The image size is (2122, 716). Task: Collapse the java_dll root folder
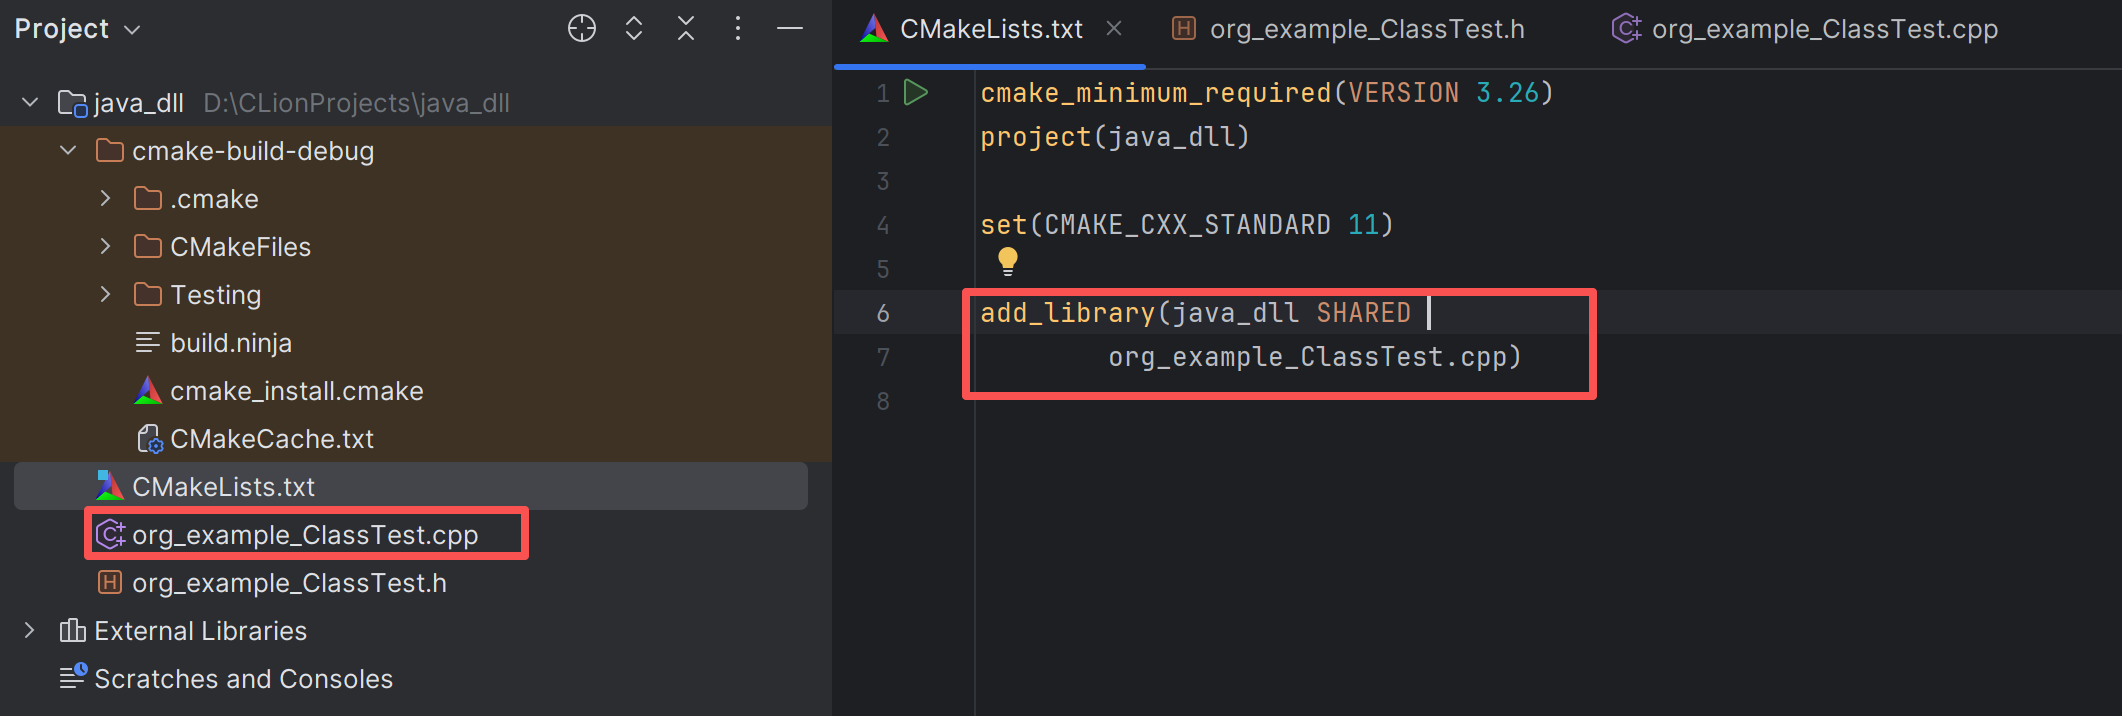30,102
